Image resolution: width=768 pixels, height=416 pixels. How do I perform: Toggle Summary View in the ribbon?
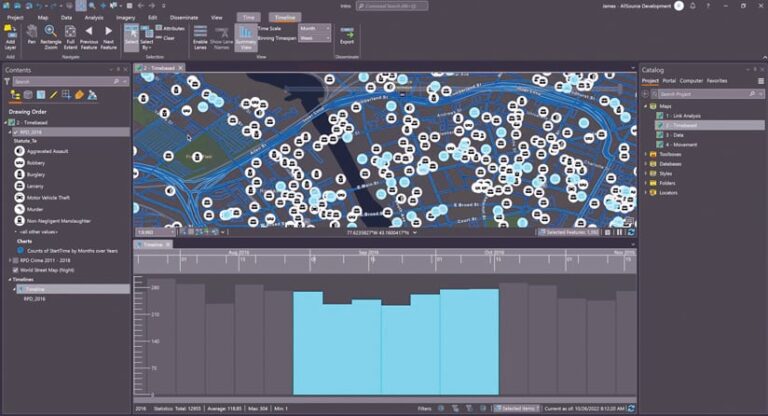point(245,37)
